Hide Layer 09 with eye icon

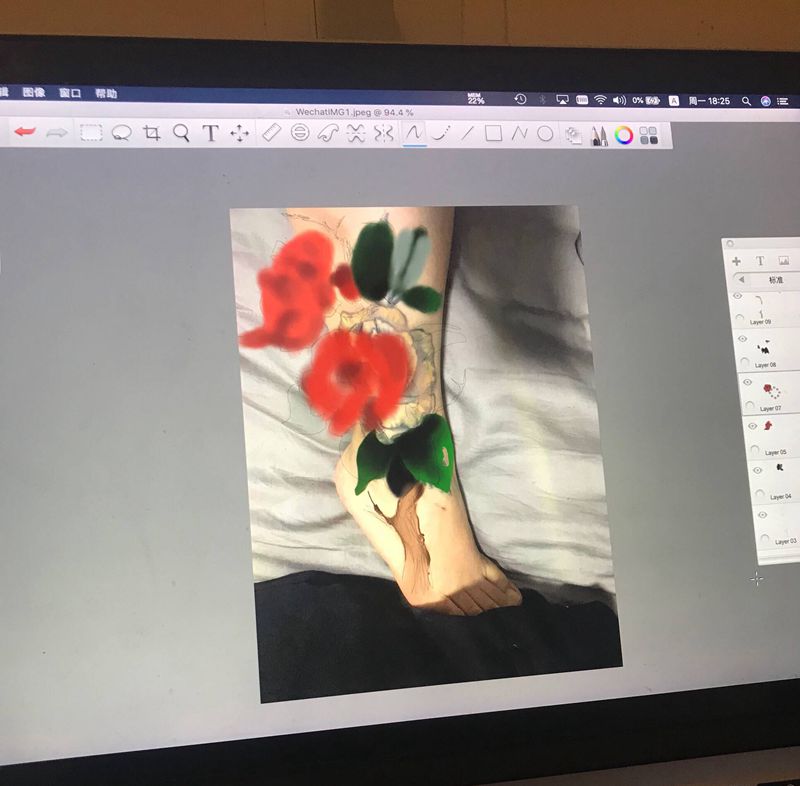pos(738,297)
